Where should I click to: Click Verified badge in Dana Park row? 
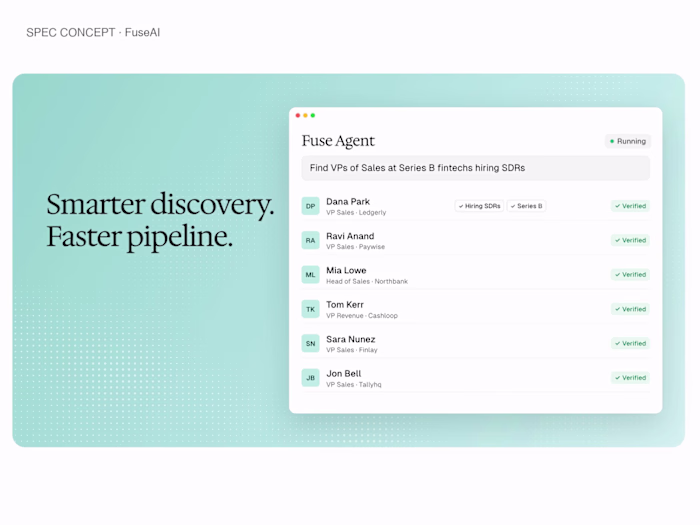click(630, 206)
